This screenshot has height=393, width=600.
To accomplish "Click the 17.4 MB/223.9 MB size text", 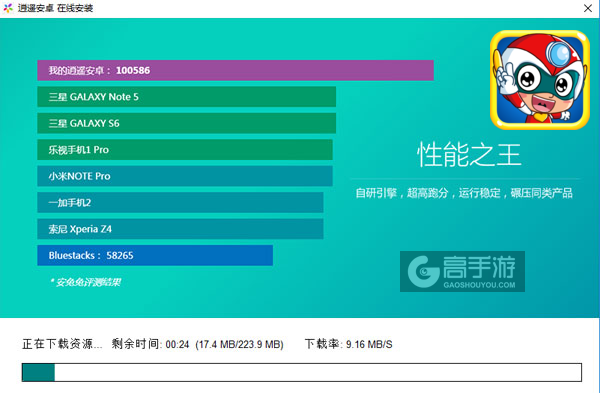I will [x=239, y=344].
